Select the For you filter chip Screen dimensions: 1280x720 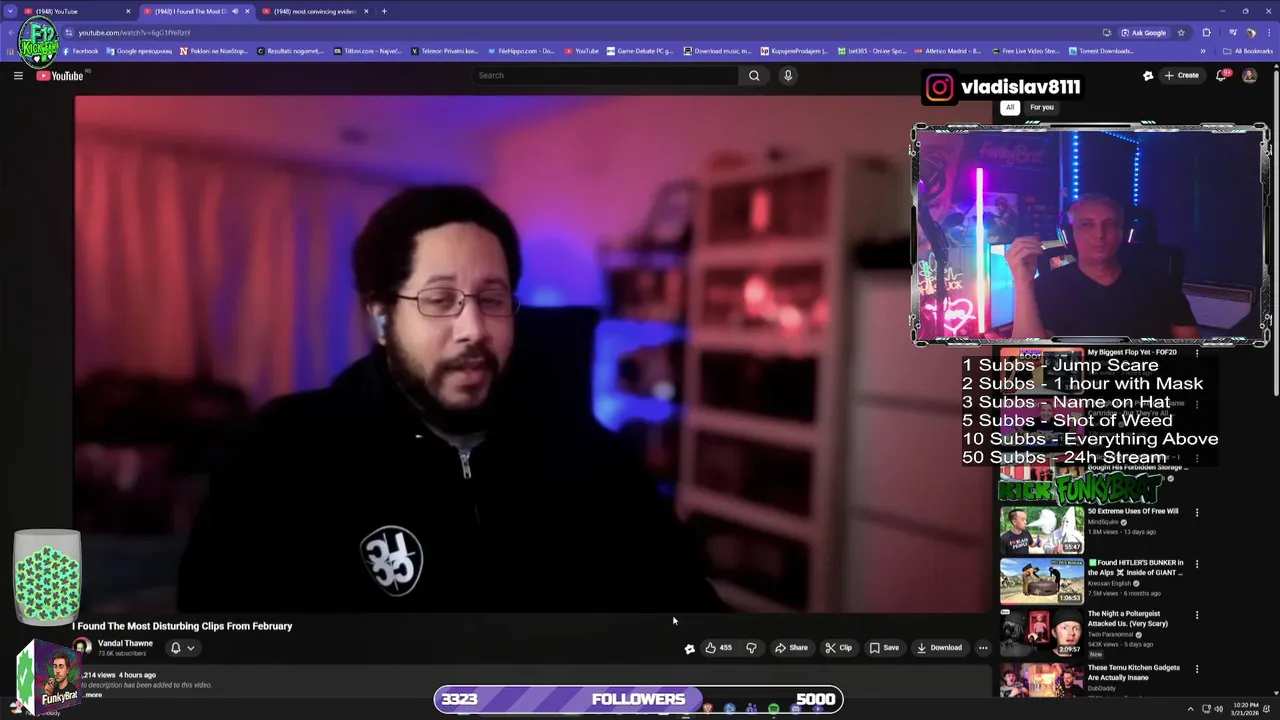tap(1042, 107)
